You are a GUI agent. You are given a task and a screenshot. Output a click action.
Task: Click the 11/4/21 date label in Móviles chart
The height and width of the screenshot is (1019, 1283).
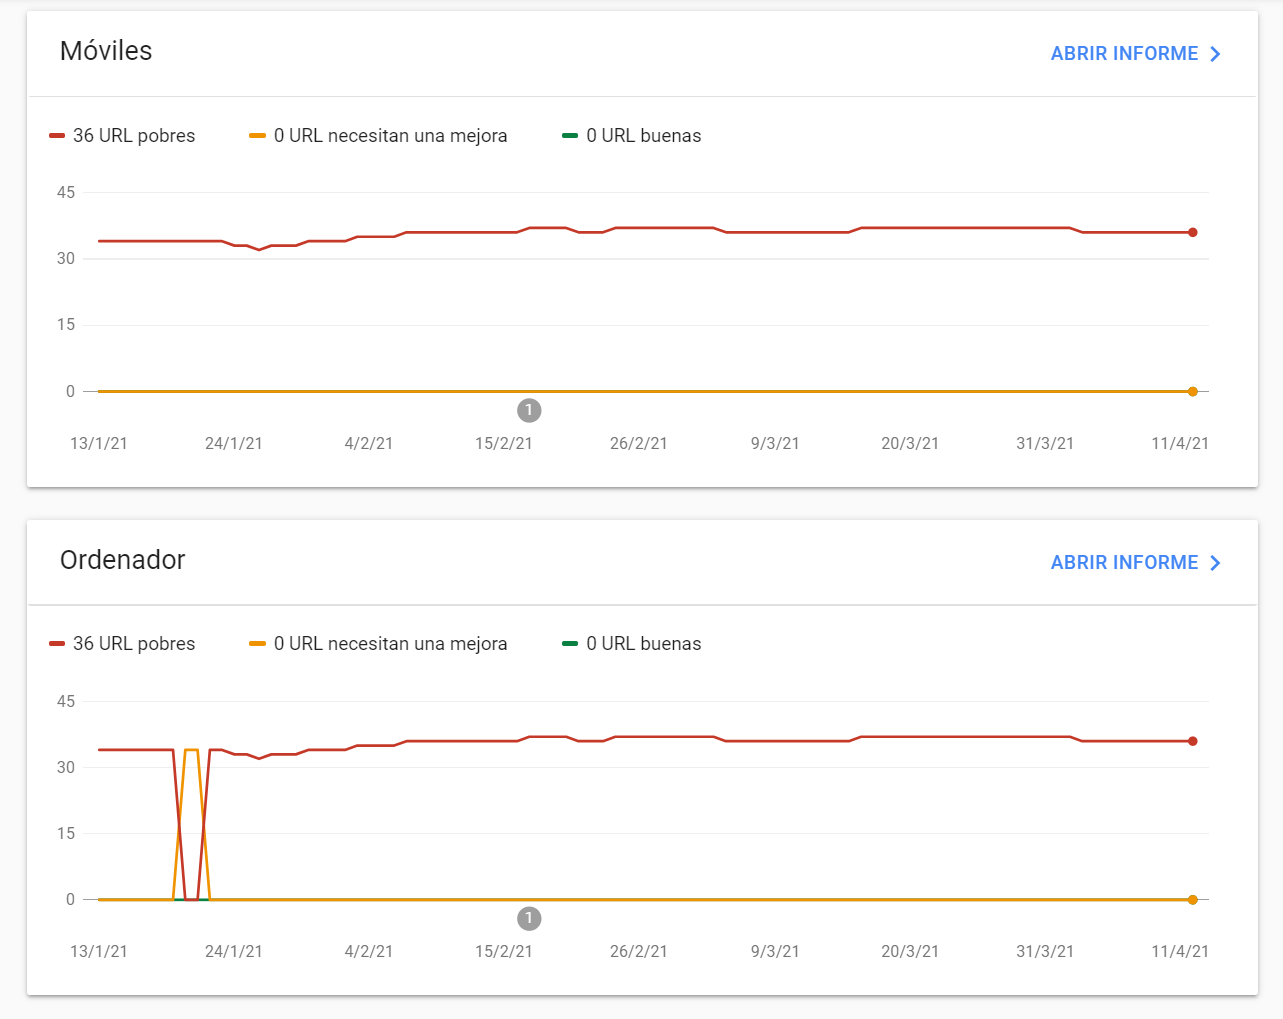pos(1180,443)
